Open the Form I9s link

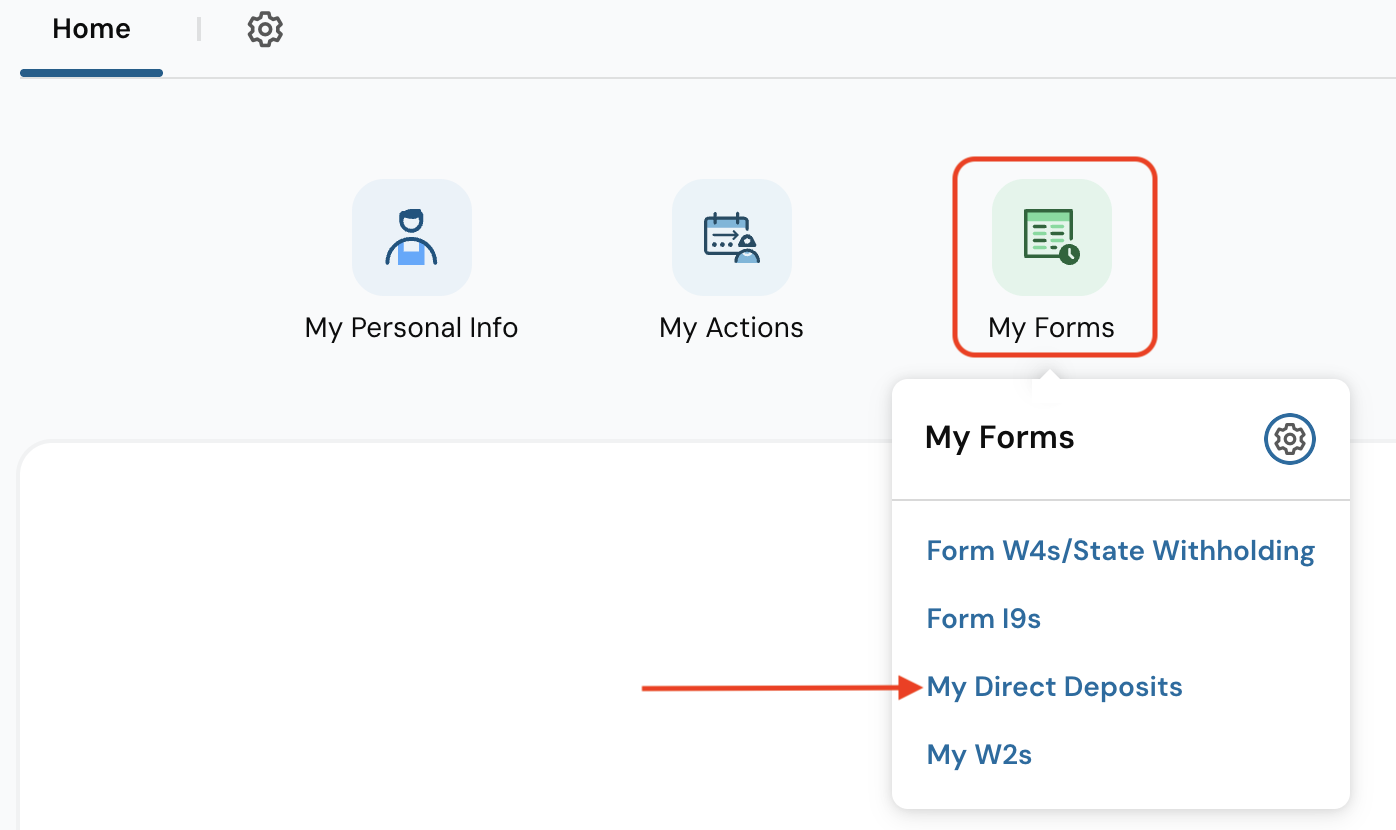click(983, 619)
